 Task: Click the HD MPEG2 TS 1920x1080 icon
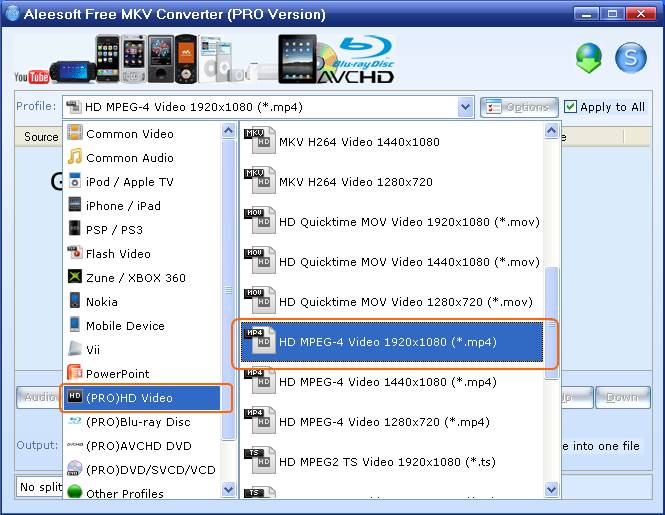tap(259, 462)
